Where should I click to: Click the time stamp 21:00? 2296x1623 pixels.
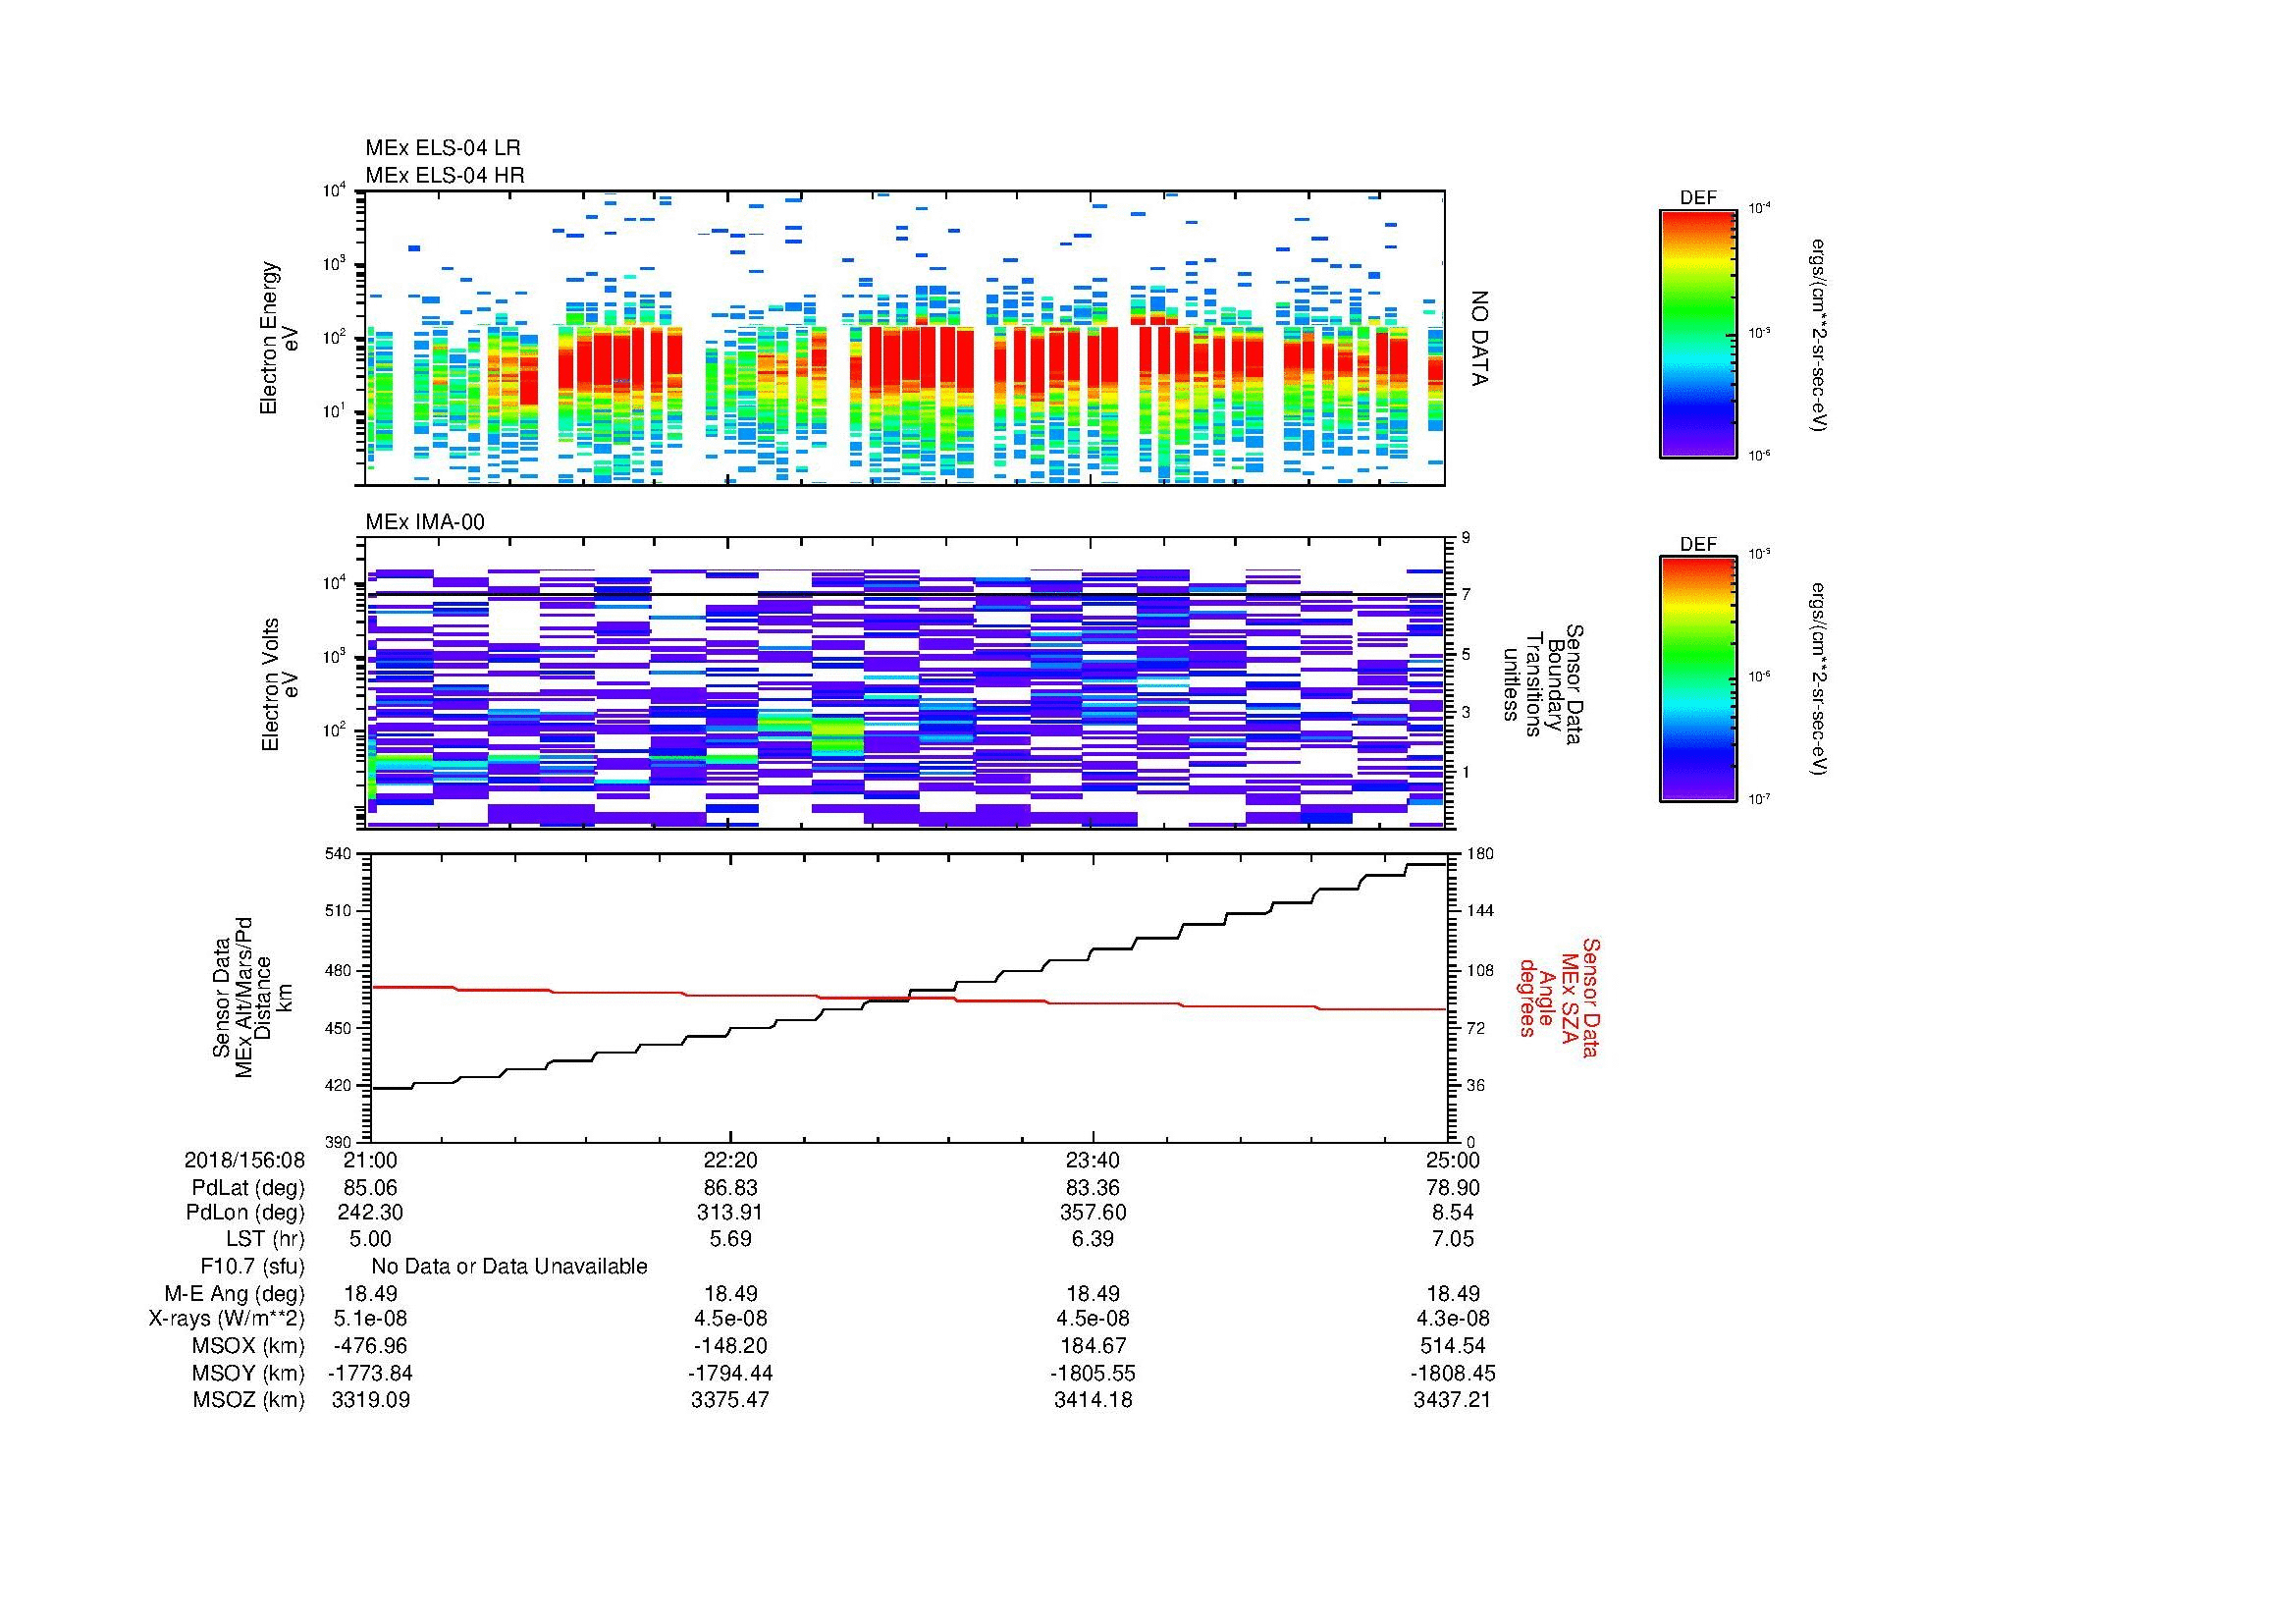[370, 1161]
